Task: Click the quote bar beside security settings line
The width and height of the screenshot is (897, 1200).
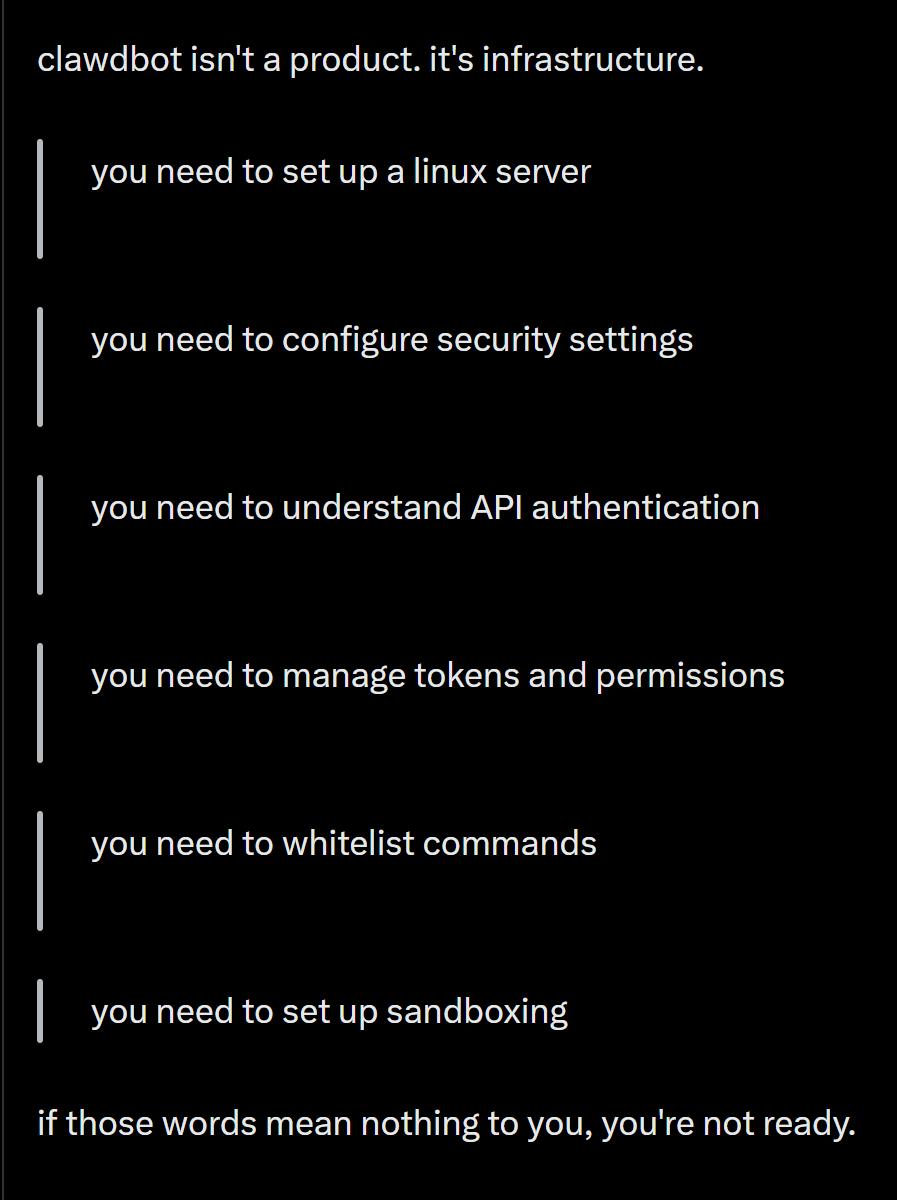Action: pos(40,366)
